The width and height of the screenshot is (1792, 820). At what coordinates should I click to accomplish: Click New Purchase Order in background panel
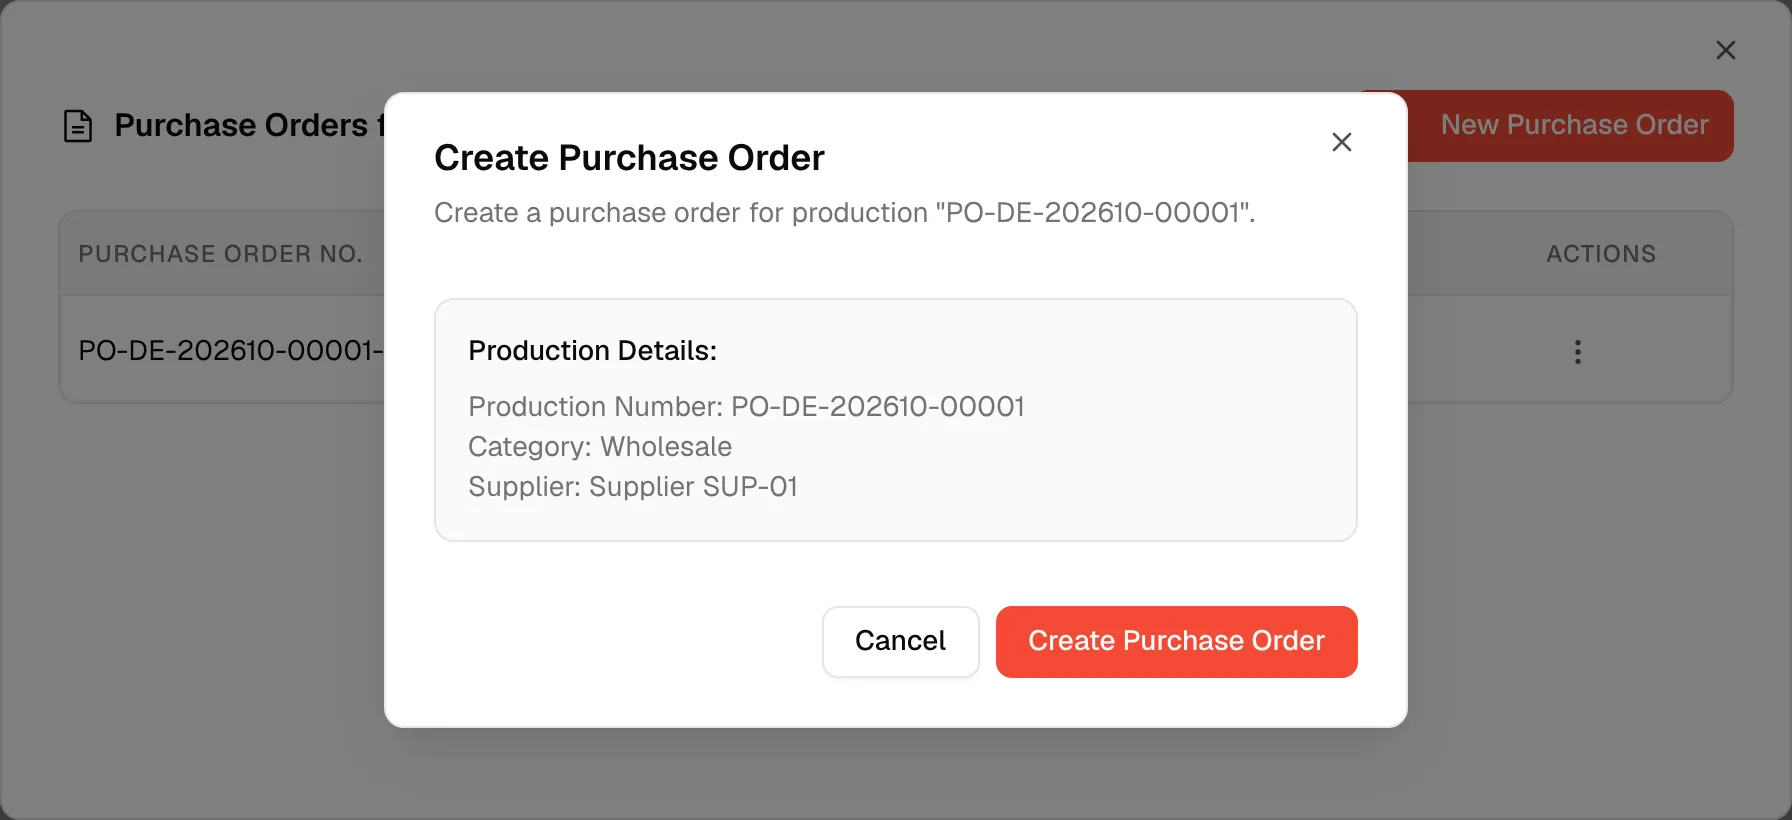[x=1571, y=125]
